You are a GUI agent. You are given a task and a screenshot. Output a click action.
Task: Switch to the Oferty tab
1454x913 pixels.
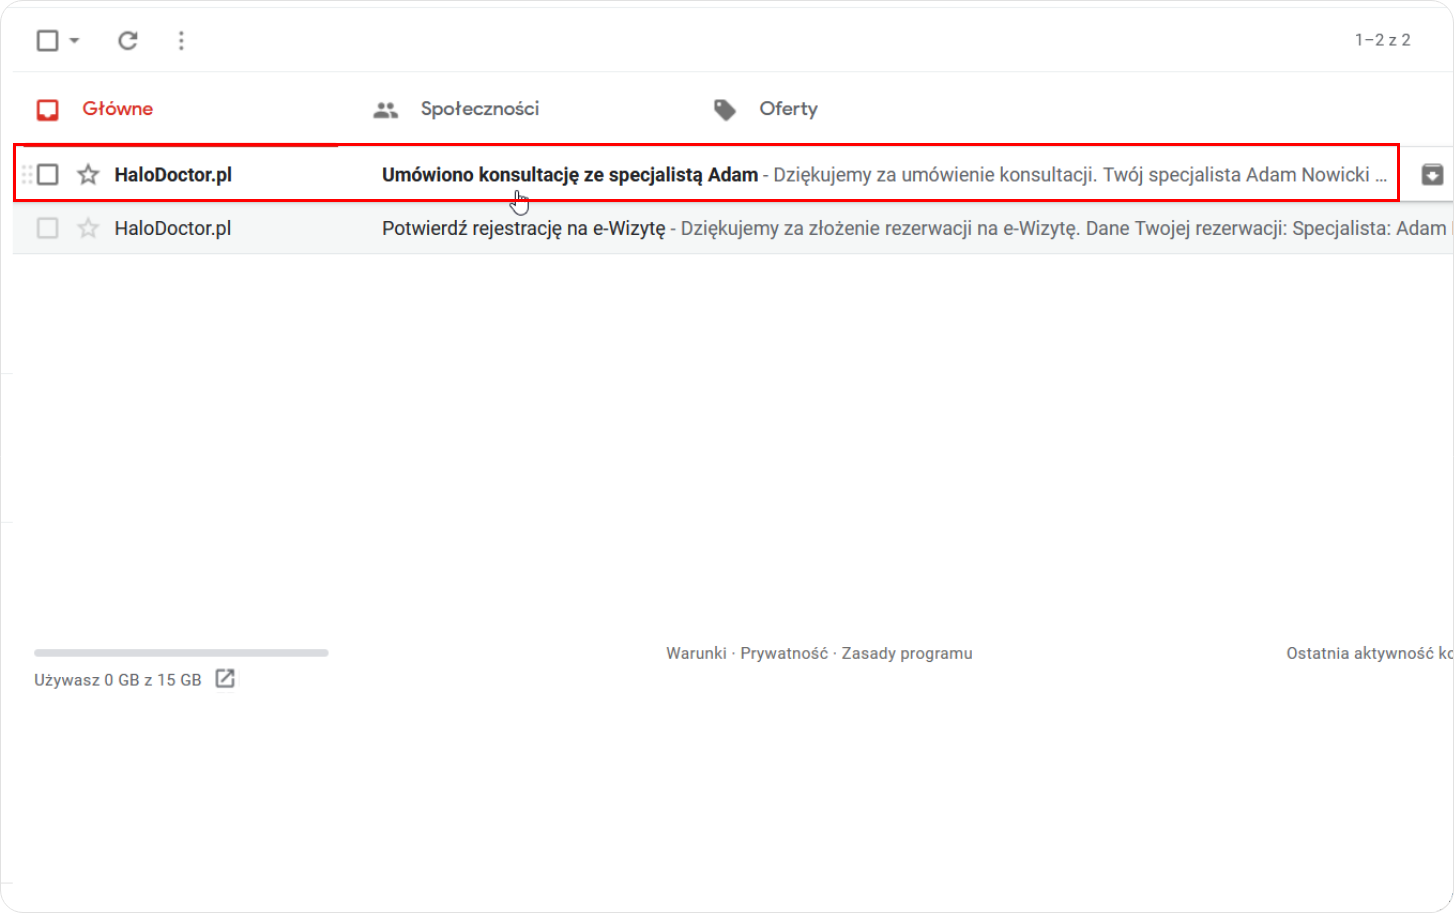(765, 109)
